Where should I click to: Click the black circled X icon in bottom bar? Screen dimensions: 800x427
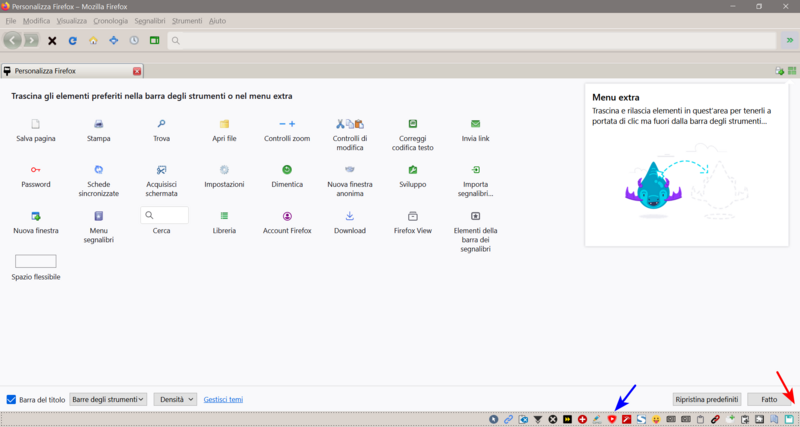pyautogui.click(x=553, y=419)
